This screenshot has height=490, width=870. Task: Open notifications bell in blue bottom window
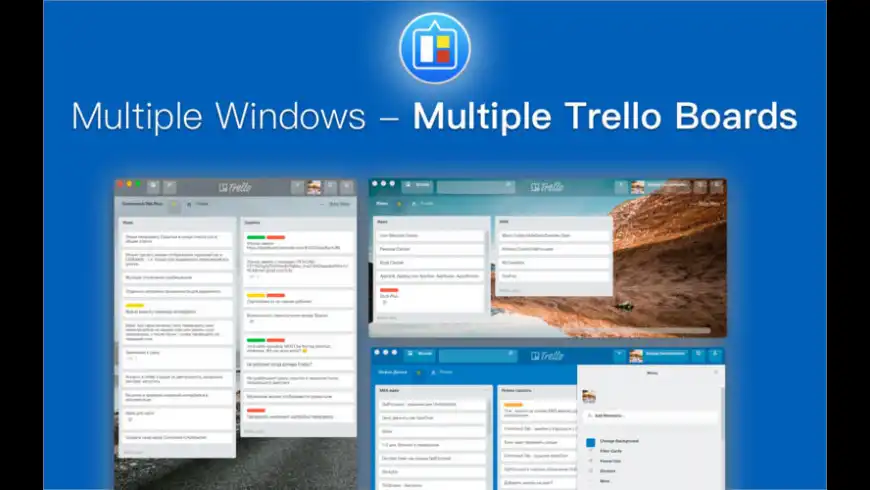tap(715, 355)
